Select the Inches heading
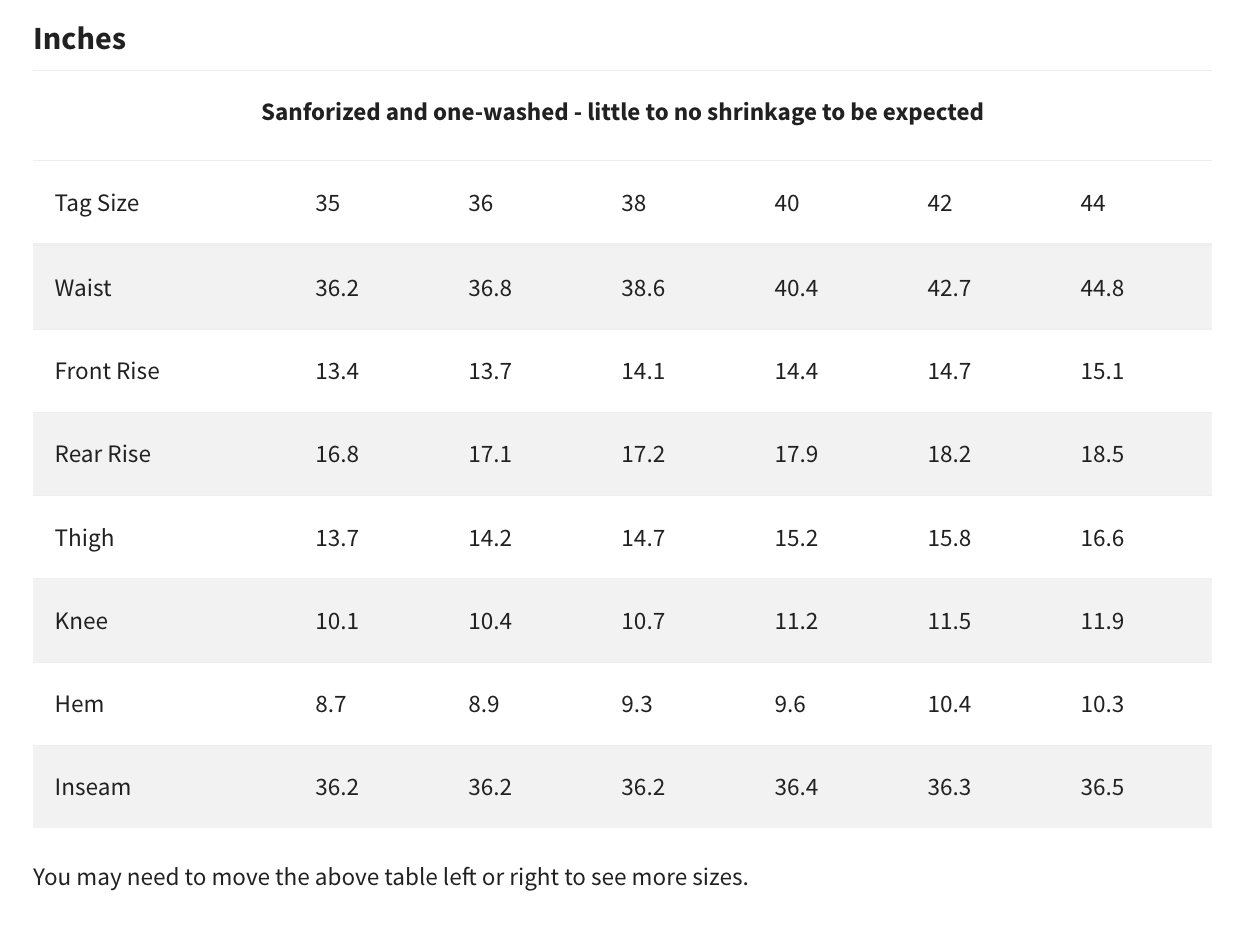Screen dimensions: 1236x934 [x=80, y=38]
